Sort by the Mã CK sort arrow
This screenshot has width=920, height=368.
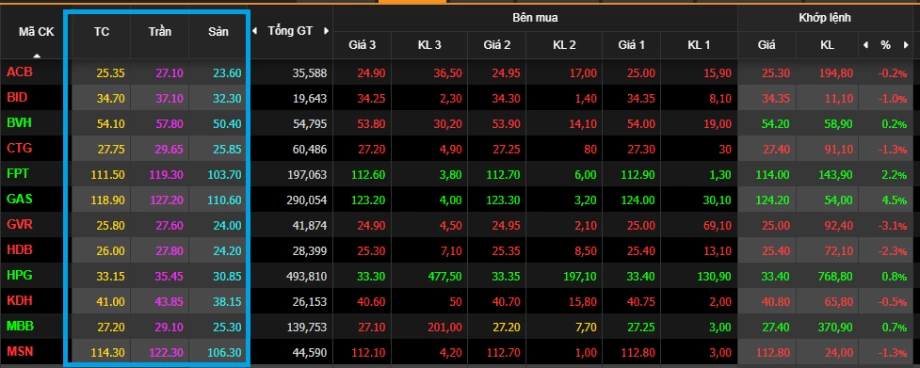[x=37, y=56]
